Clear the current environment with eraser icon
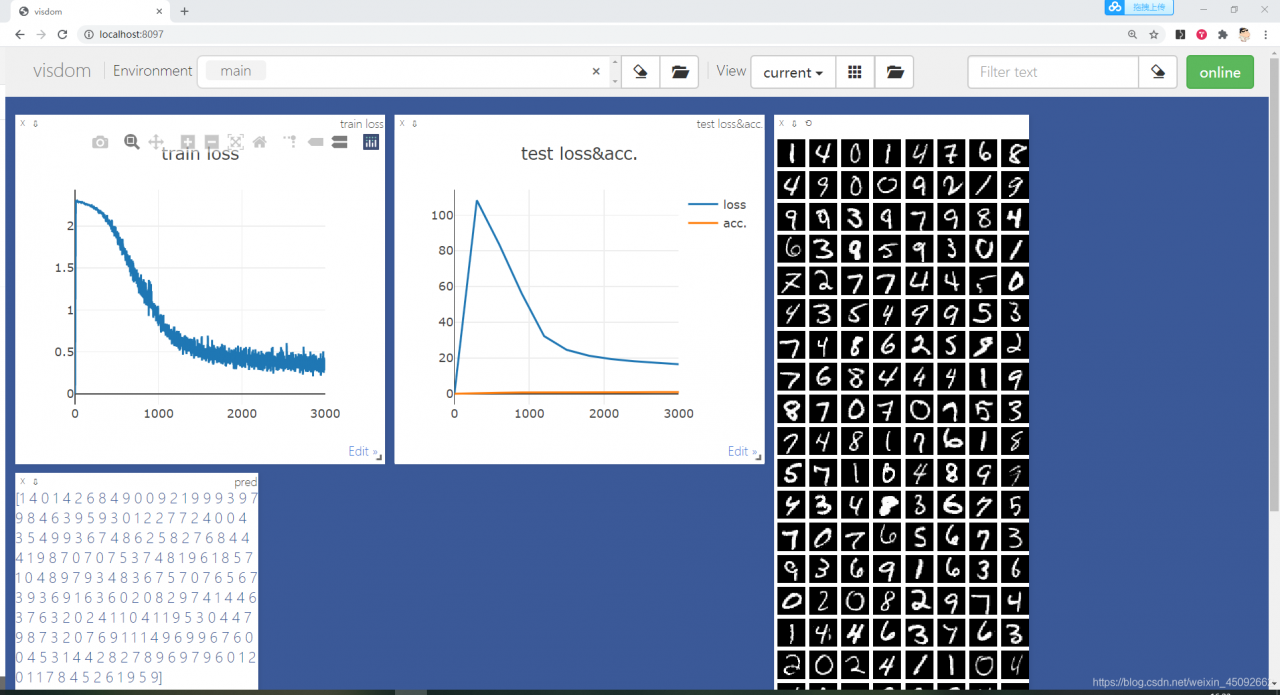This screenshot has height=695, width=1280. click(641, 72)
